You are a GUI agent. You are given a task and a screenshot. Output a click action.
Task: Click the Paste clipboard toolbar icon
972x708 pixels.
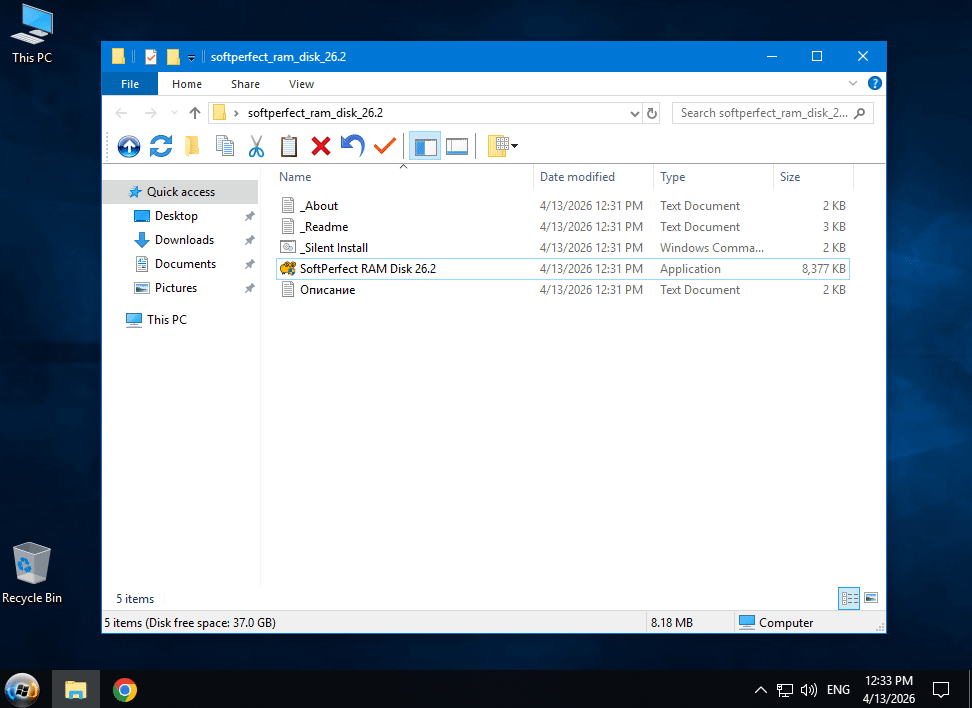click(289, 147)
